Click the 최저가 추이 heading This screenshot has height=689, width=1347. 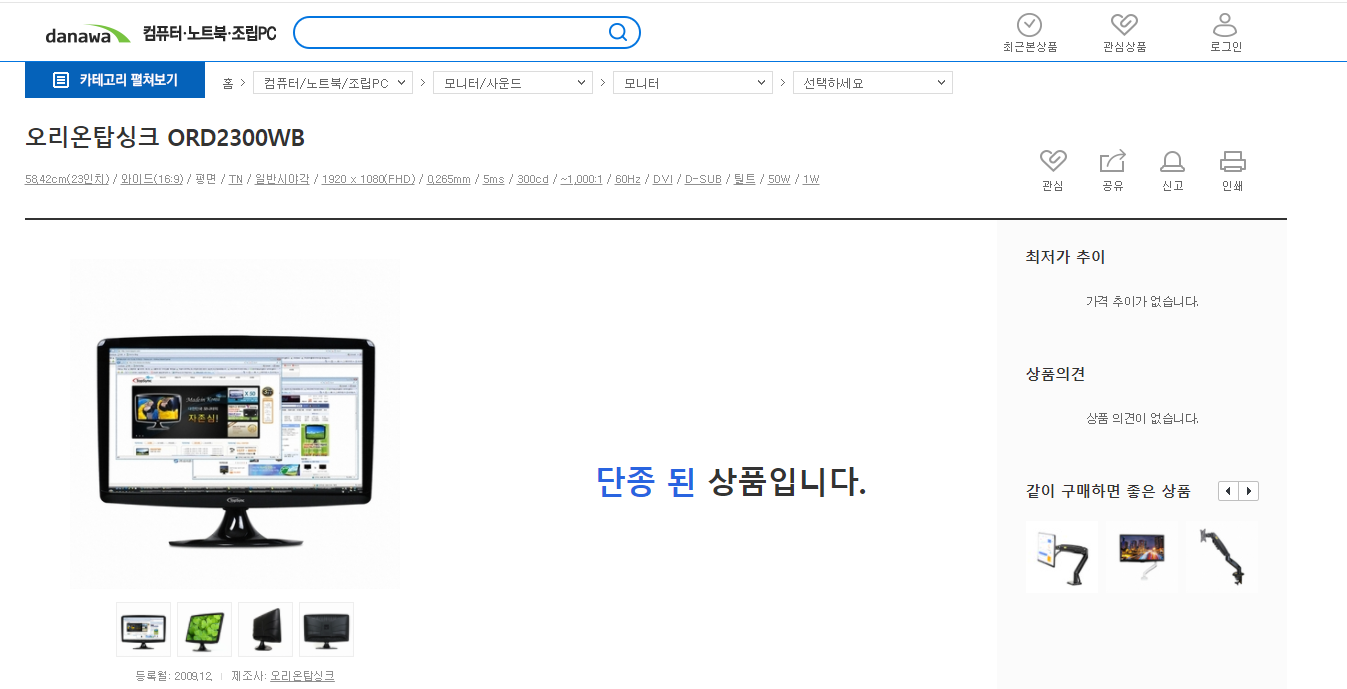[x=1066, y=257]
